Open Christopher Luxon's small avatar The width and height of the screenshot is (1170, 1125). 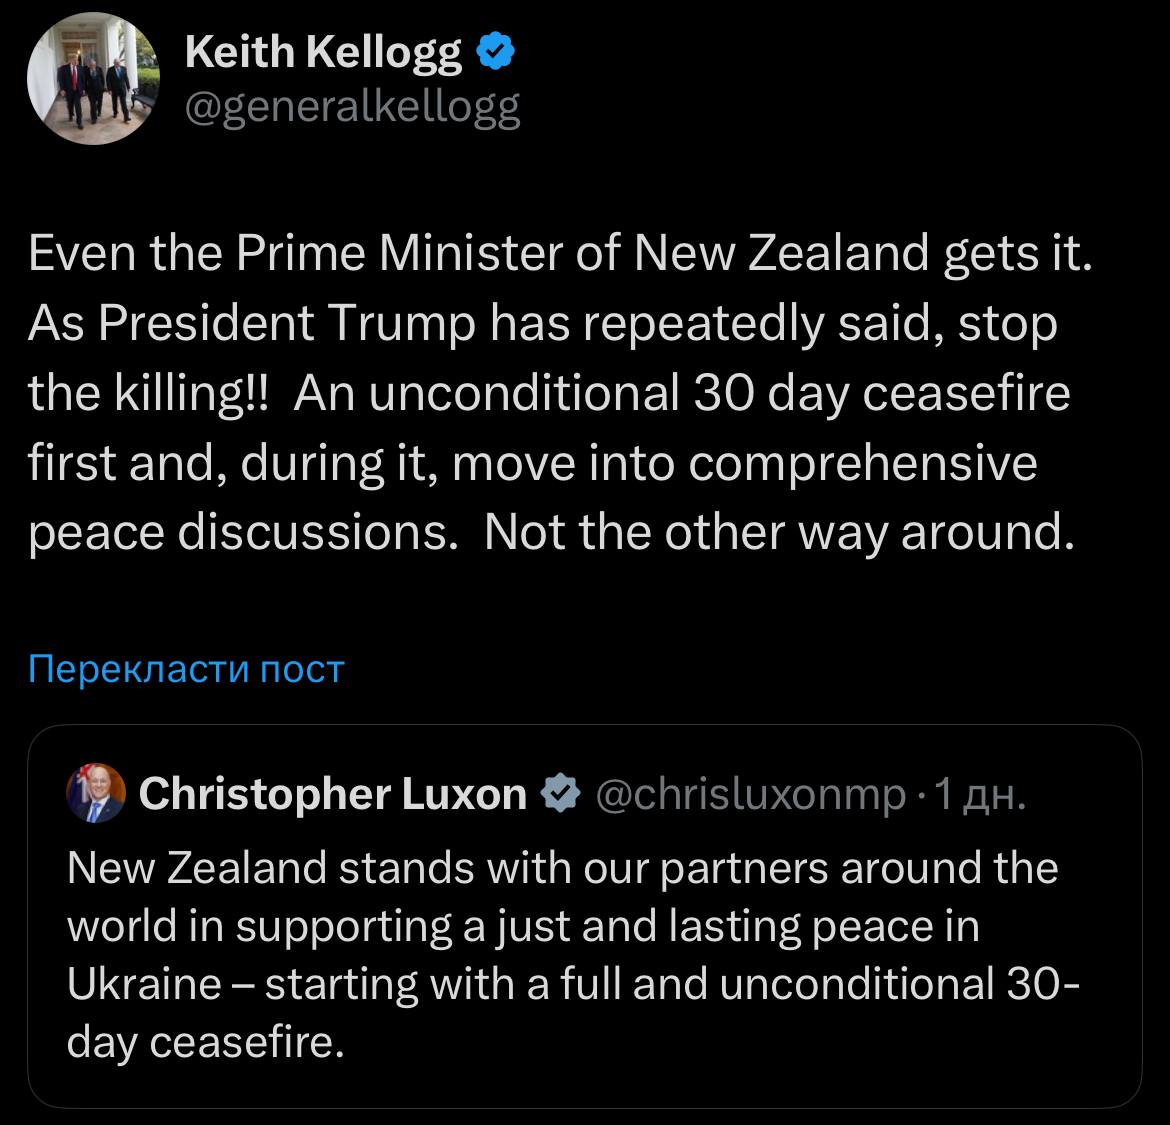(x=96, y=794)
